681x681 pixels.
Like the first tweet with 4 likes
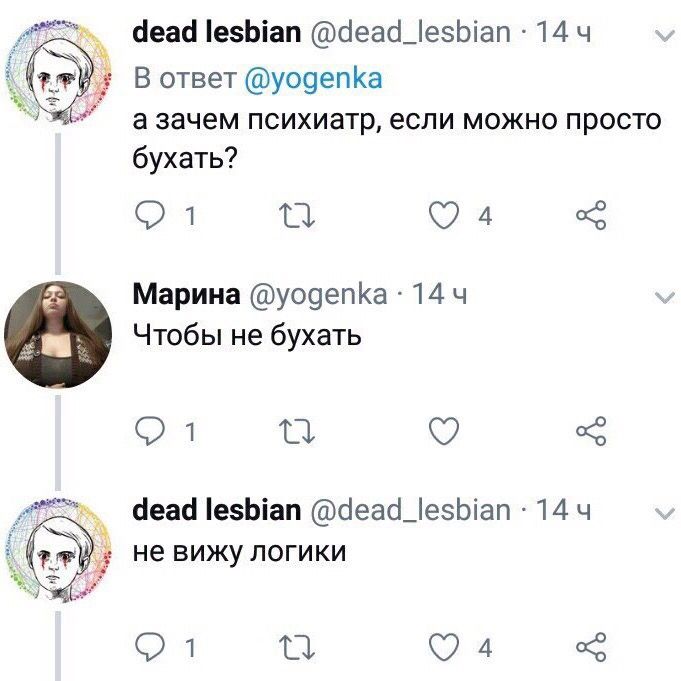click(x=444, y=215)
